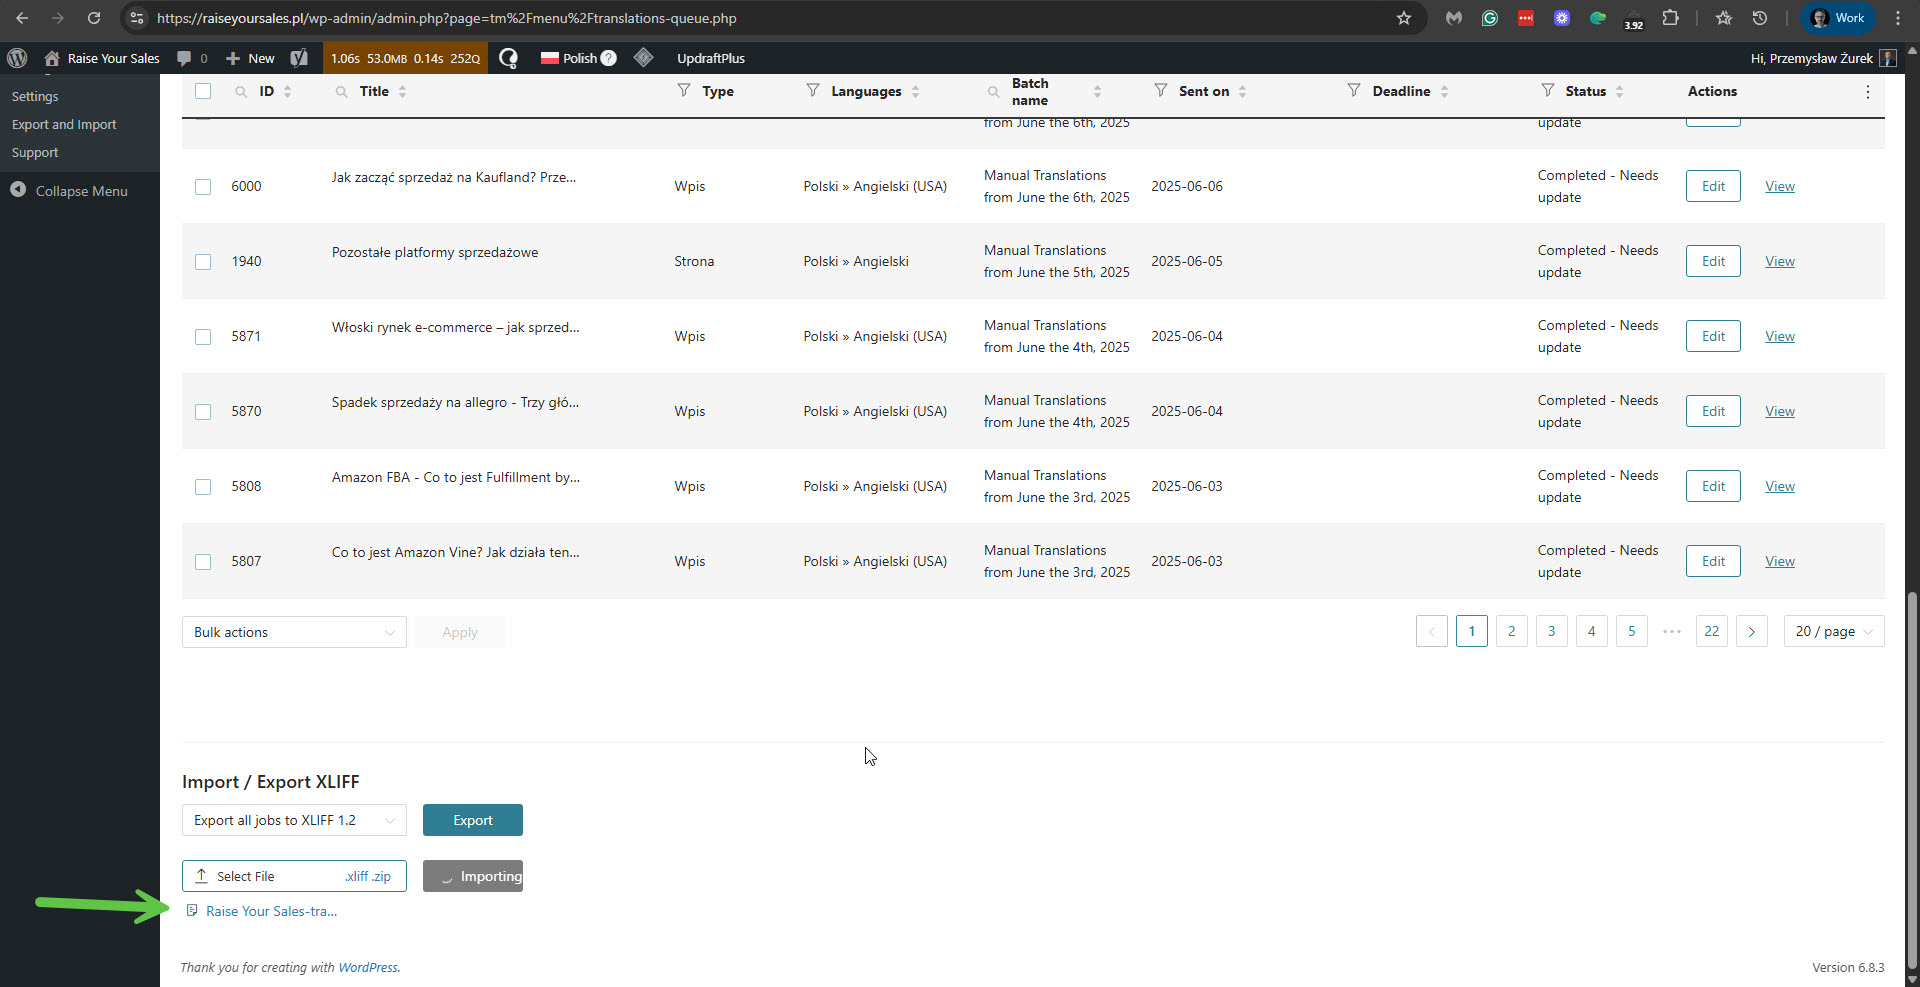Open the 20 / page size dropdown
1920x987 pixels.
1833,631
